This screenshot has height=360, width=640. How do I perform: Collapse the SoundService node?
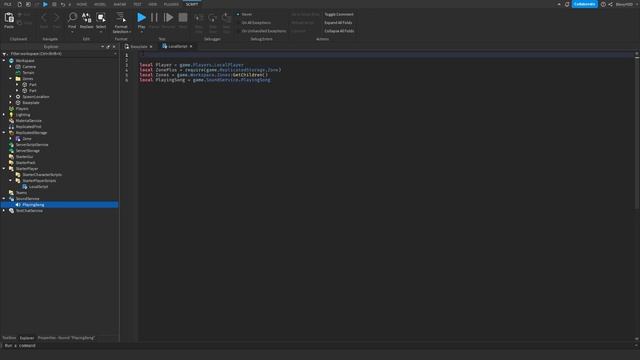4,199
